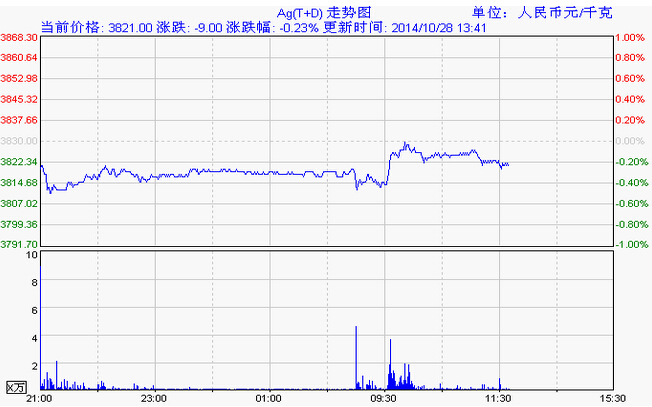Screen dimensions: 652x407
Task: Click the -1.00% right axis label
Action: (630, 244)
